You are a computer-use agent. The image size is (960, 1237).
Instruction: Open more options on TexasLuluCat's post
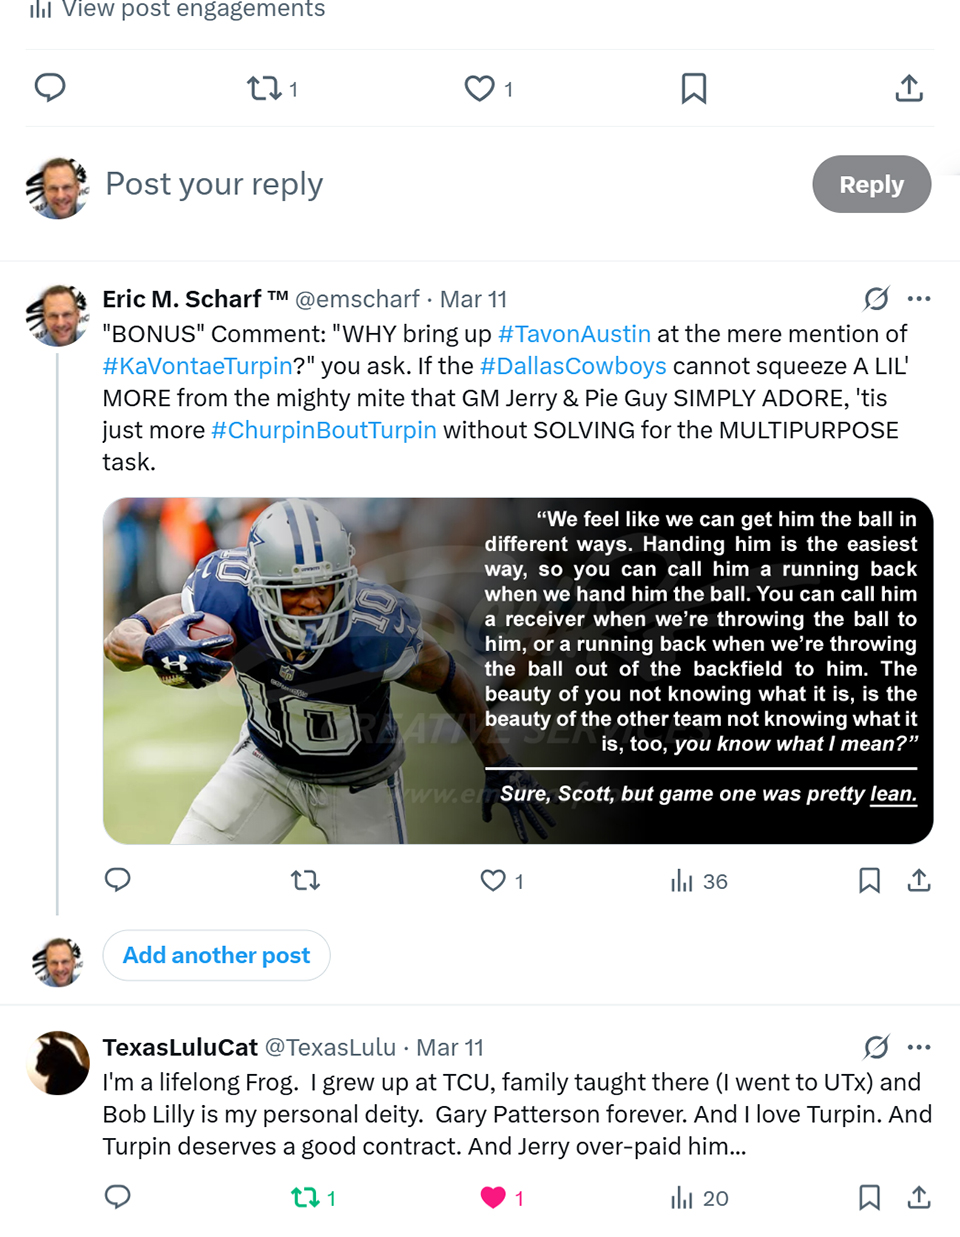(919, 1047)
